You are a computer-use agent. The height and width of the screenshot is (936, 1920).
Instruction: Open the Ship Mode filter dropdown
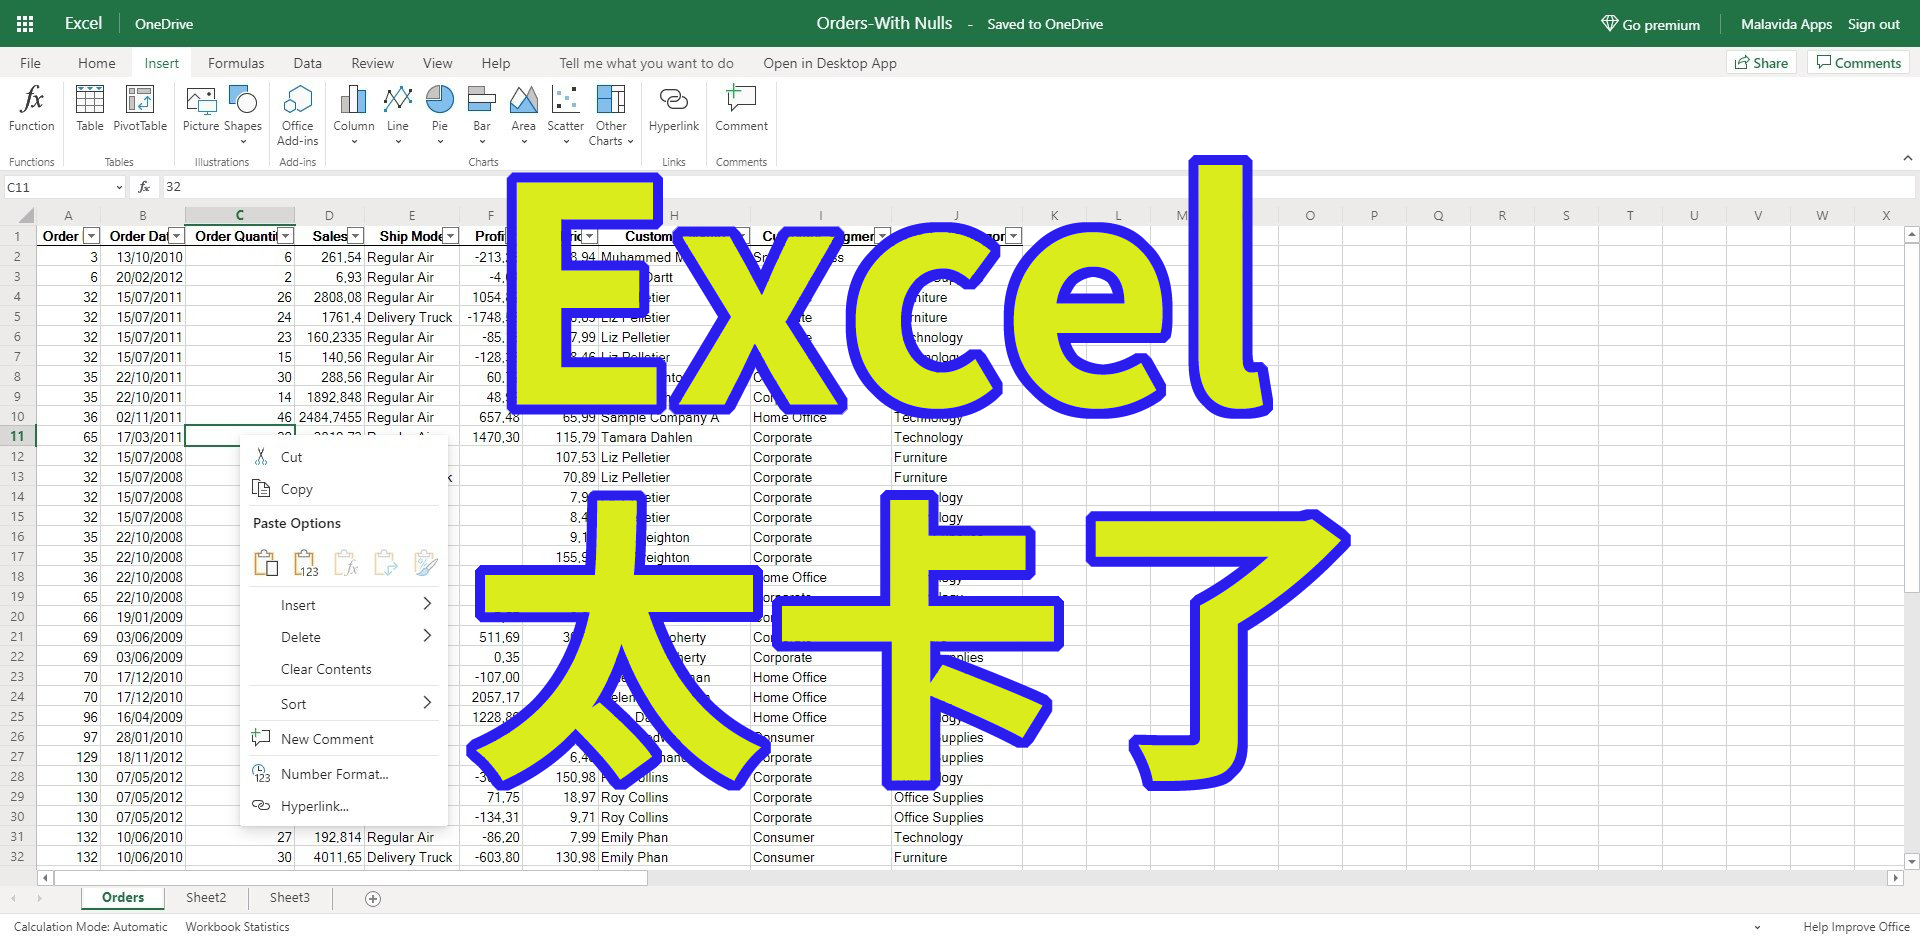coord(451,236)
